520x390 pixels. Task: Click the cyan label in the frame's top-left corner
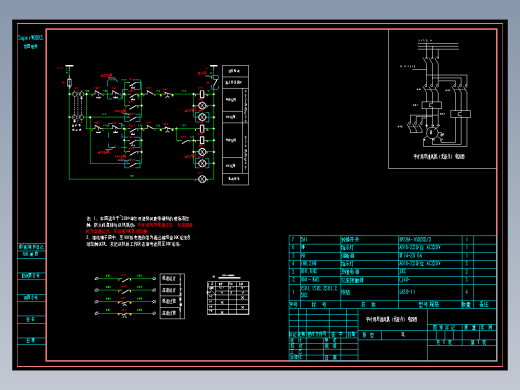(30, 42)
